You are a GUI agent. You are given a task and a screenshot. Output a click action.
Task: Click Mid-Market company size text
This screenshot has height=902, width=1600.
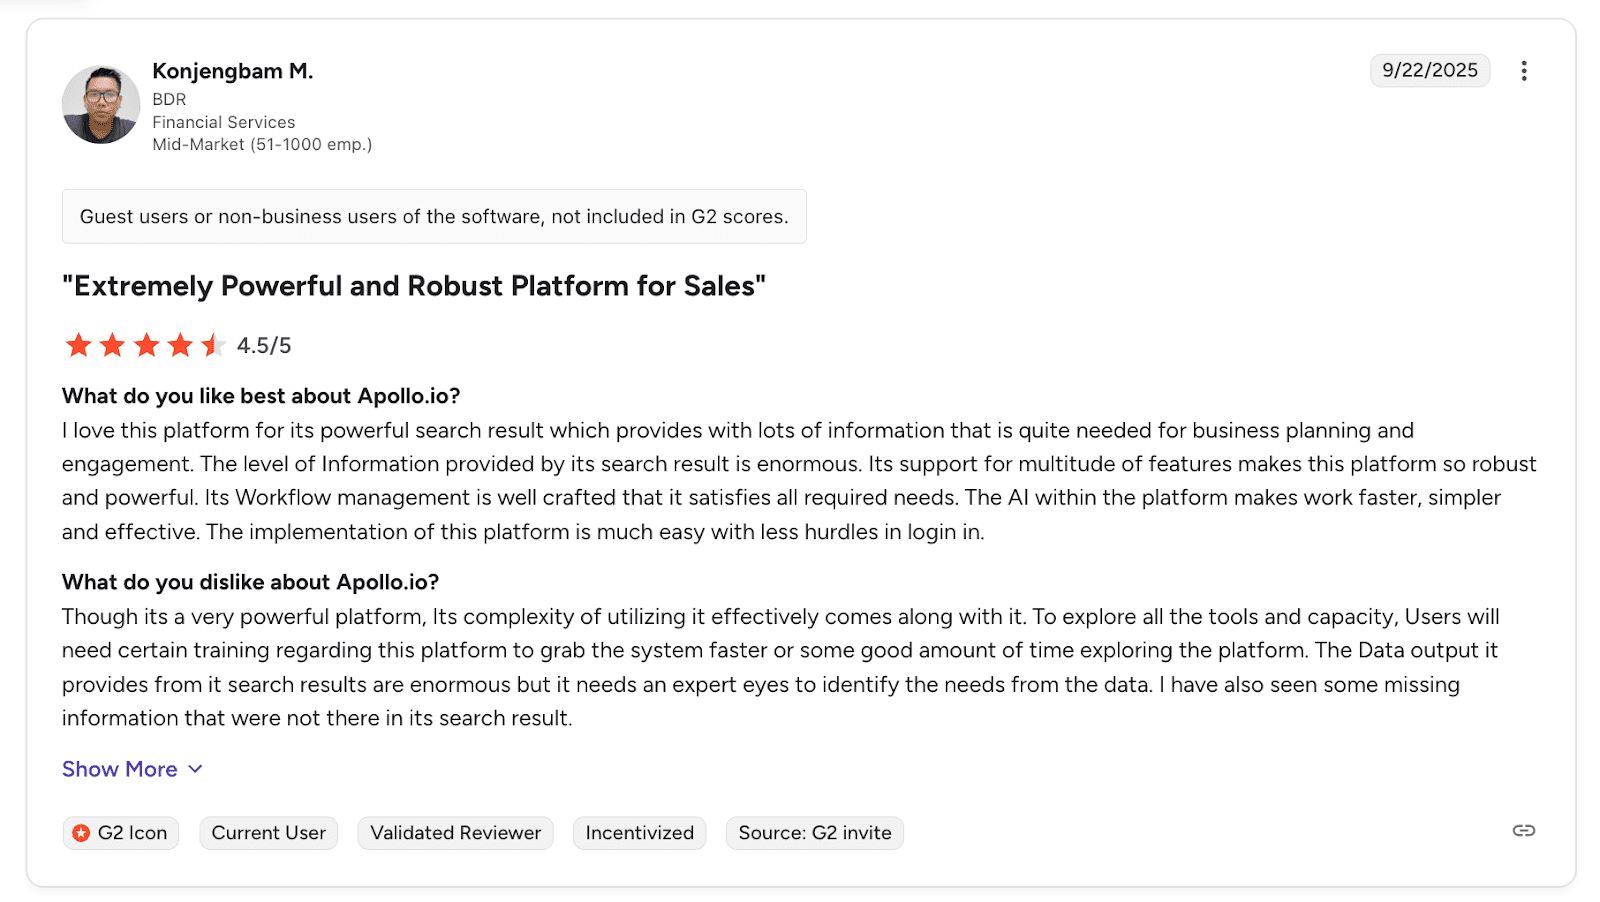[x=262, y=145]
